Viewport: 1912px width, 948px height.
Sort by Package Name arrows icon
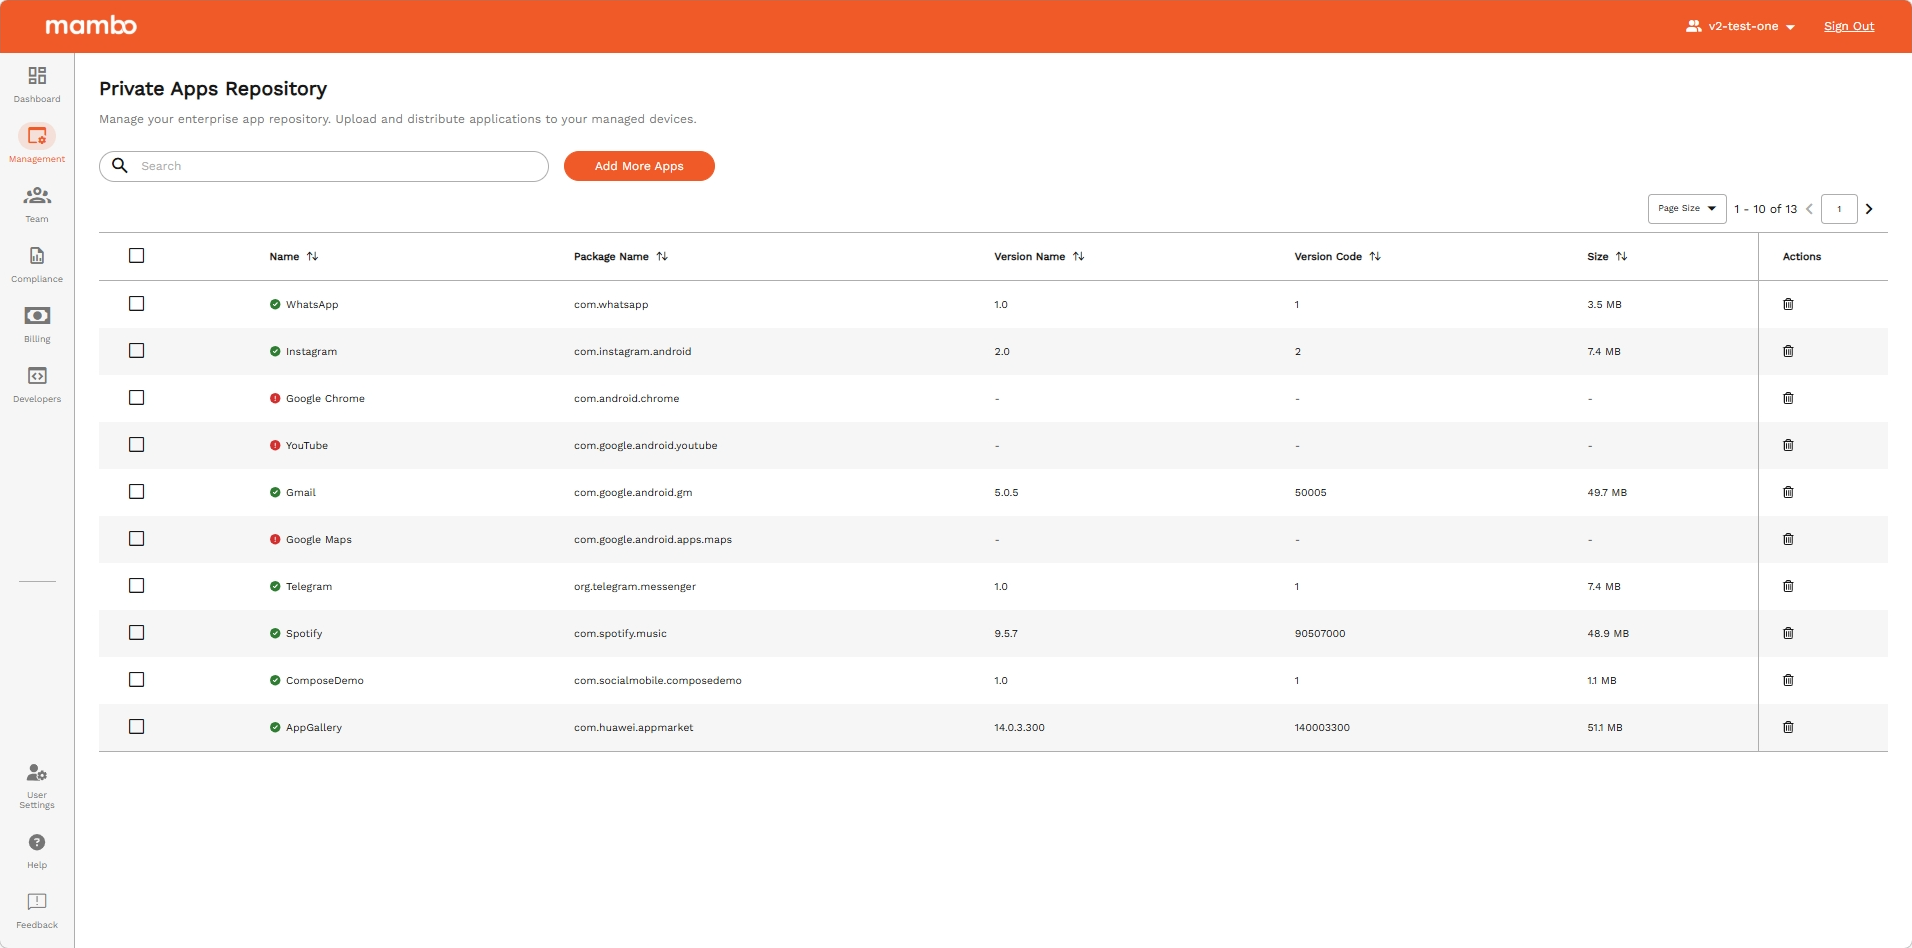tap(662, 256)
